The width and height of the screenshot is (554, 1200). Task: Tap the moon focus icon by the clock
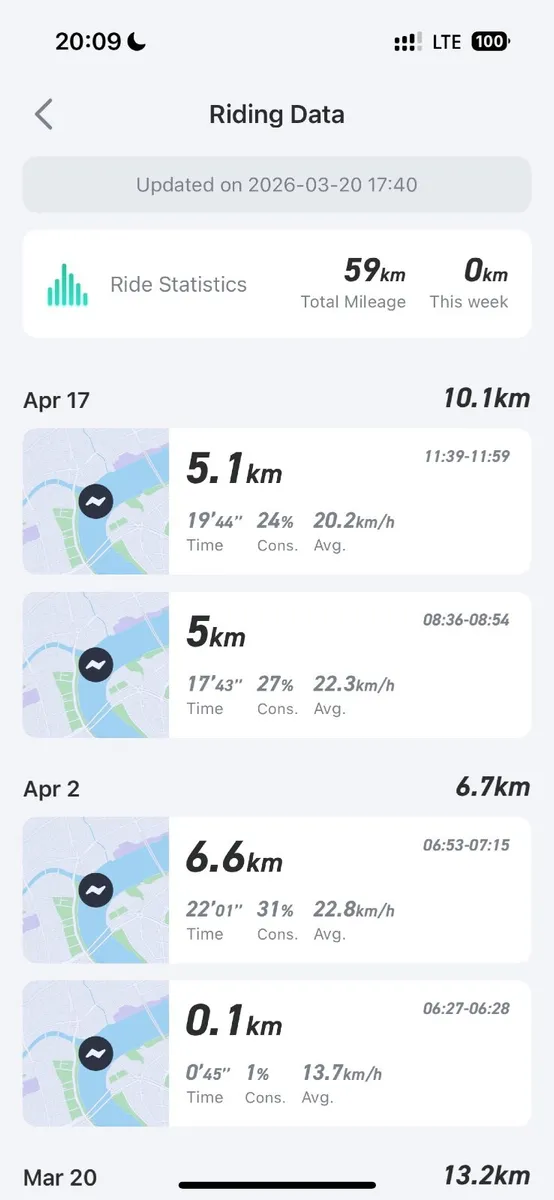coord(137,42)
